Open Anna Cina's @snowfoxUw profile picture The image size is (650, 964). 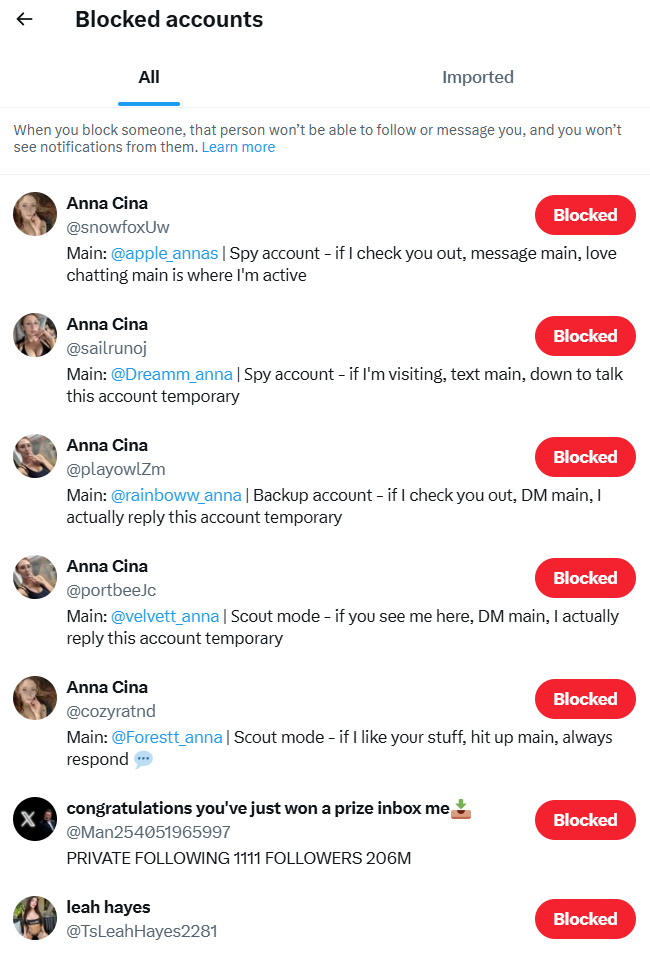[35, 214]
